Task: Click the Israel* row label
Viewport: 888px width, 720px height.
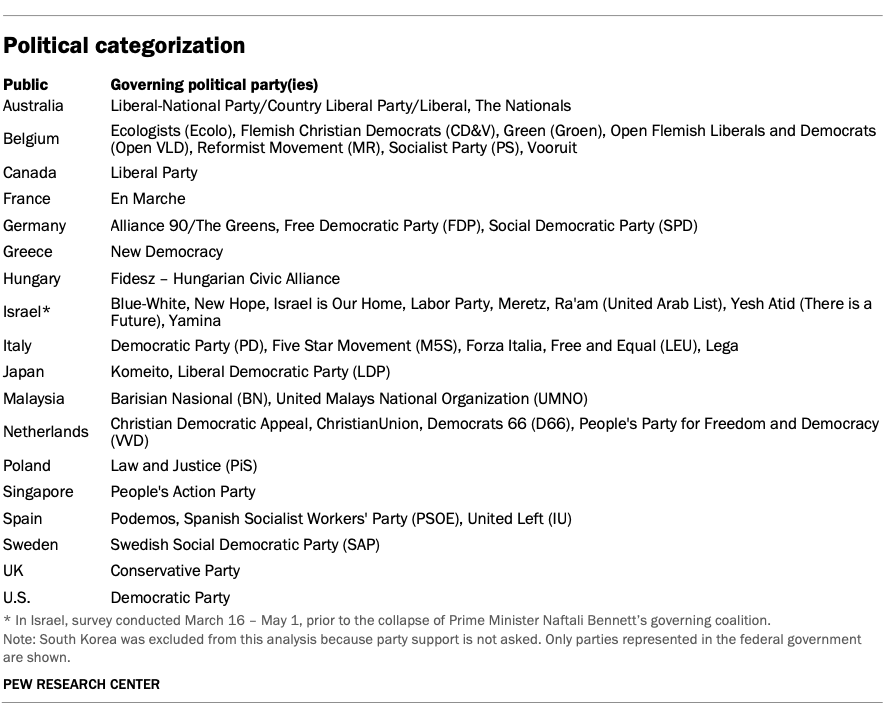Action: [27, 312]
